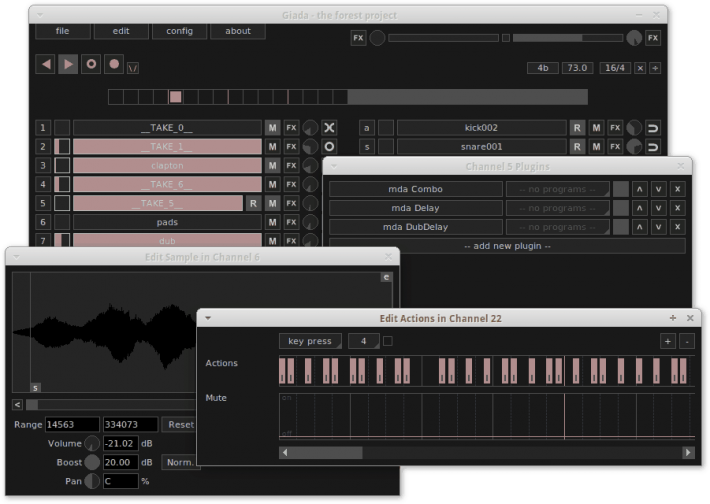Mute channel __TAKE_1__
Viewport: 710px width, 504px height.
pos(272,147)
